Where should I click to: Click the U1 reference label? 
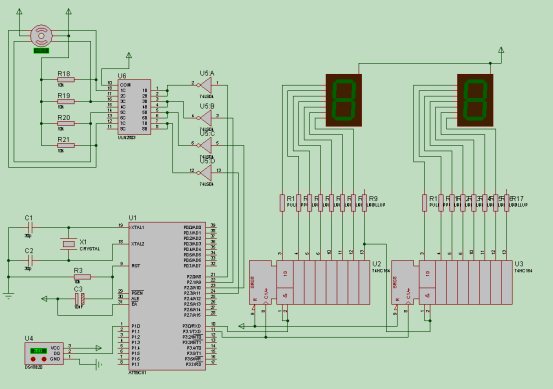click(x=133, y=218)
